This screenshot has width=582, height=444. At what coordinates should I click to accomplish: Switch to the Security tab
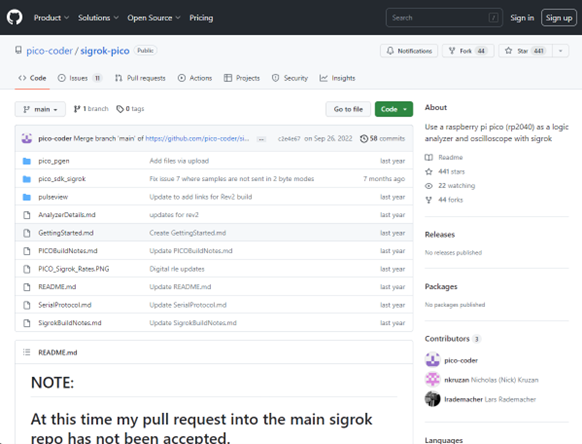coord(290,78)
